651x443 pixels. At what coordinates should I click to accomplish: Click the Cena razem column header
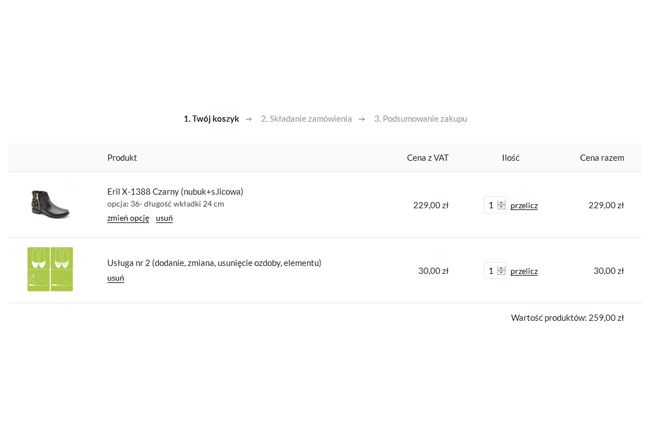[x=602, y=158]
